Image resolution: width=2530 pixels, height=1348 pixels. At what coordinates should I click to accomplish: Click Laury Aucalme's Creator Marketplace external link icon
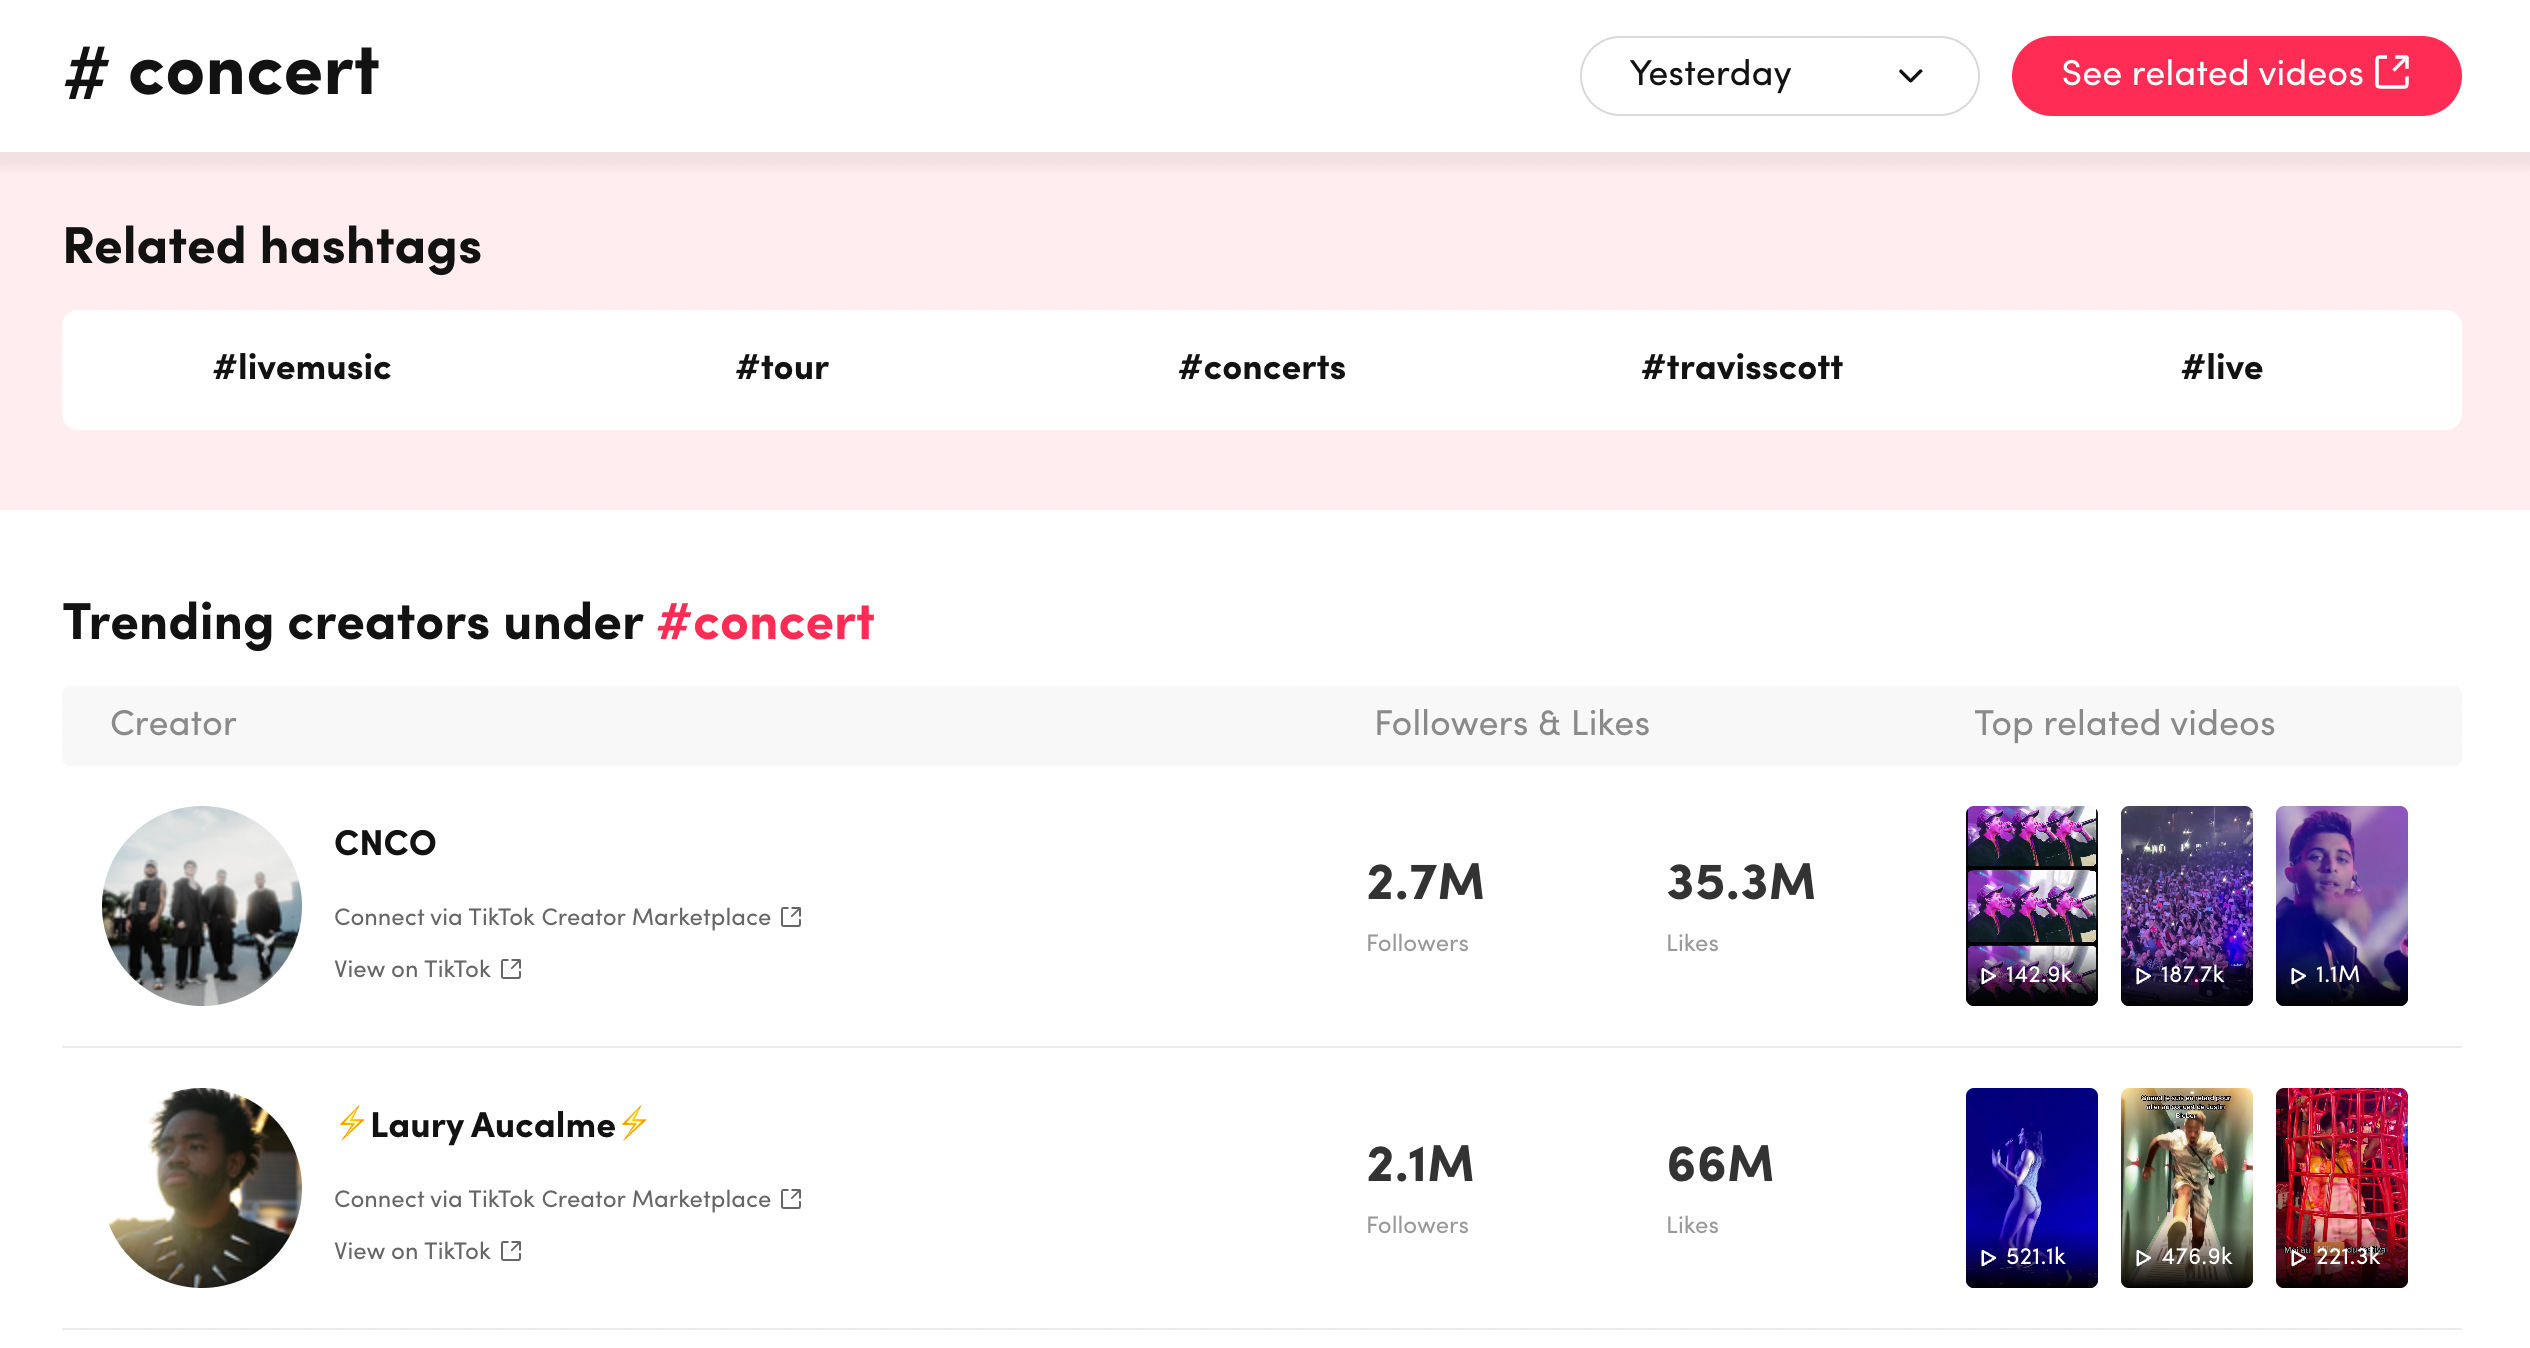click(791, 1198)
